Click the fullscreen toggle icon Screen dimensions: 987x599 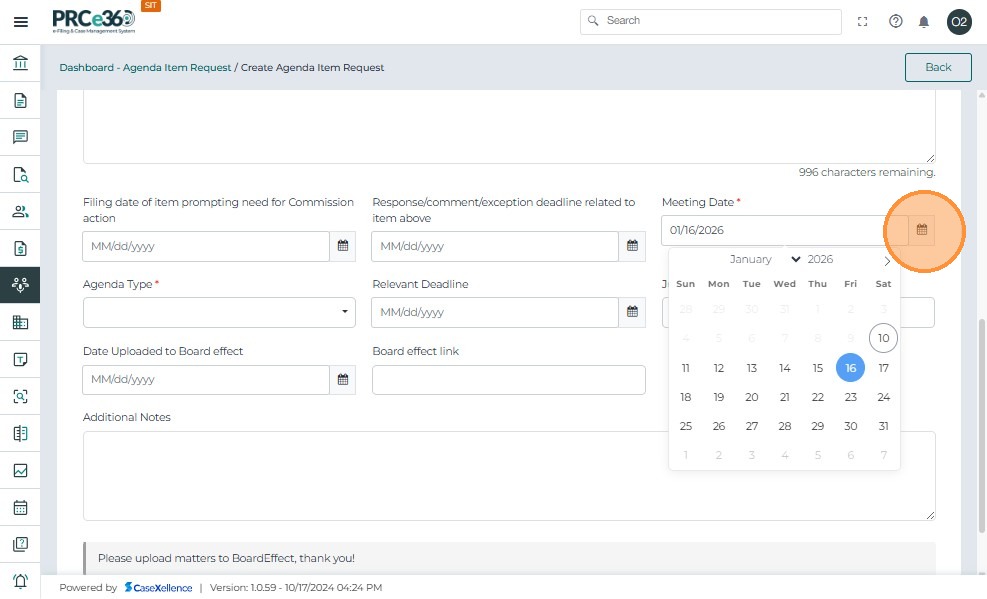point(863,21)
